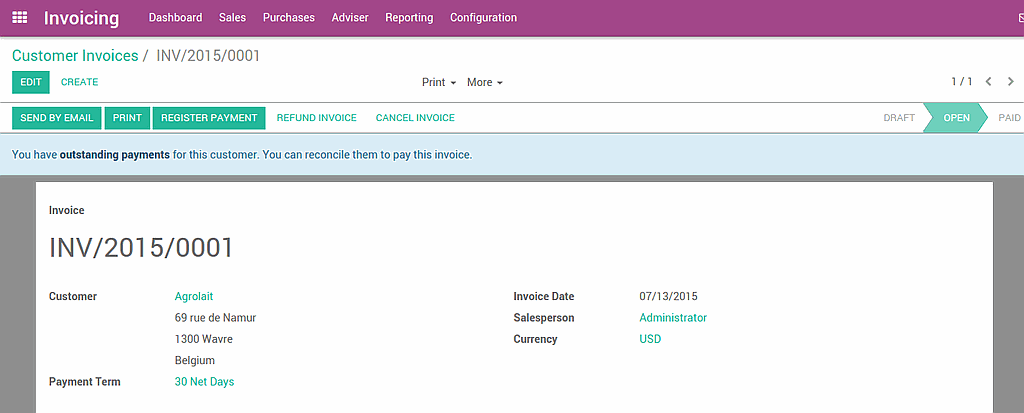The height and width of the screenshot is (413, 1024).
Task: Click Cancel Invoice button
Action: point(415,118)
